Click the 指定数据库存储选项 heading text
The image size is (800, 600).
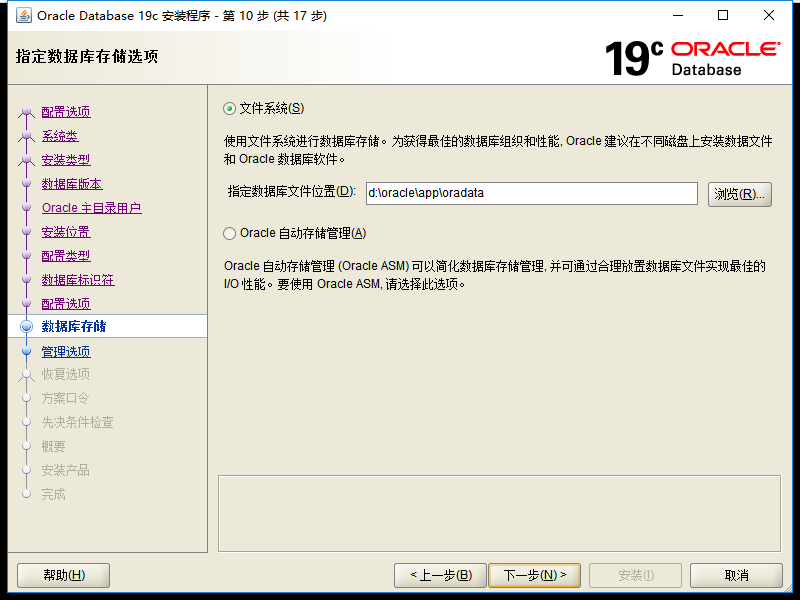point(87,56)
